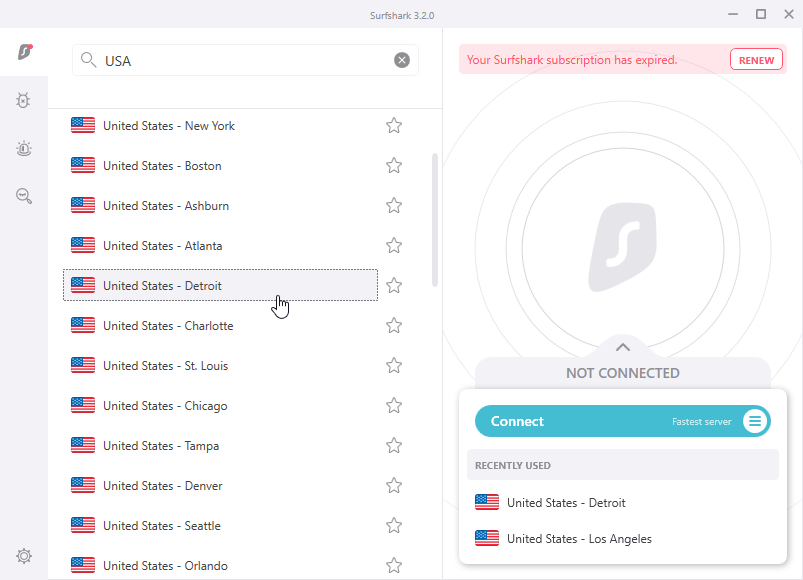Favorite United States - Ashburn star
The width and height of the screenshot is (803, 580).
coord(394,205)
